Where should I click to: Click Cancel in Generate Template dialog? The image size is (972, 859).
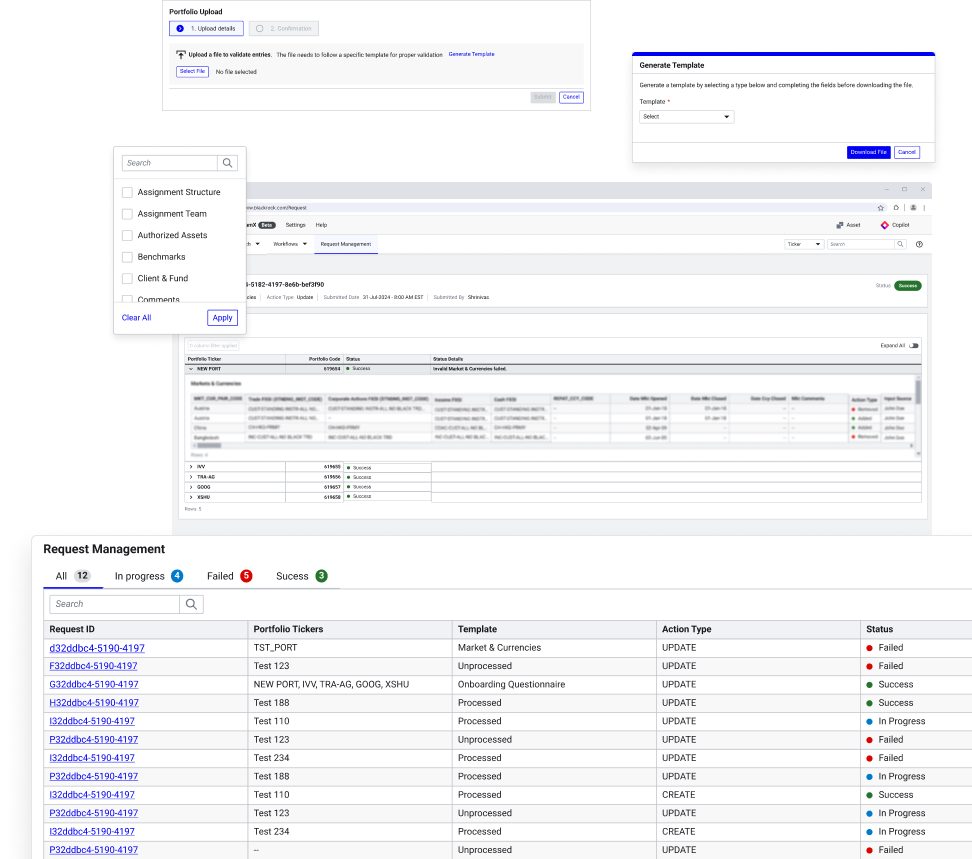(907, 152)
